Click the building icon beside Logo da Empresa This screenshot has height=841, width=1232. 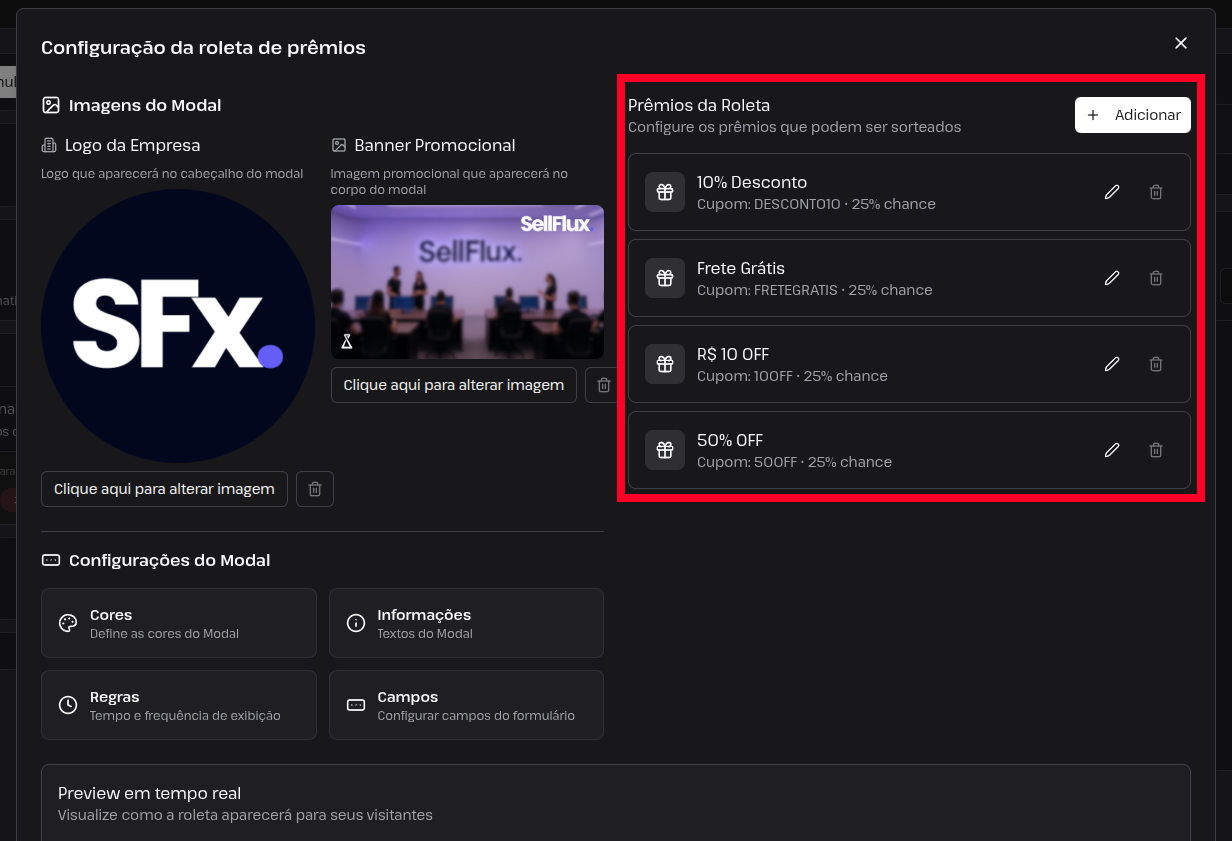pos(49,145)
